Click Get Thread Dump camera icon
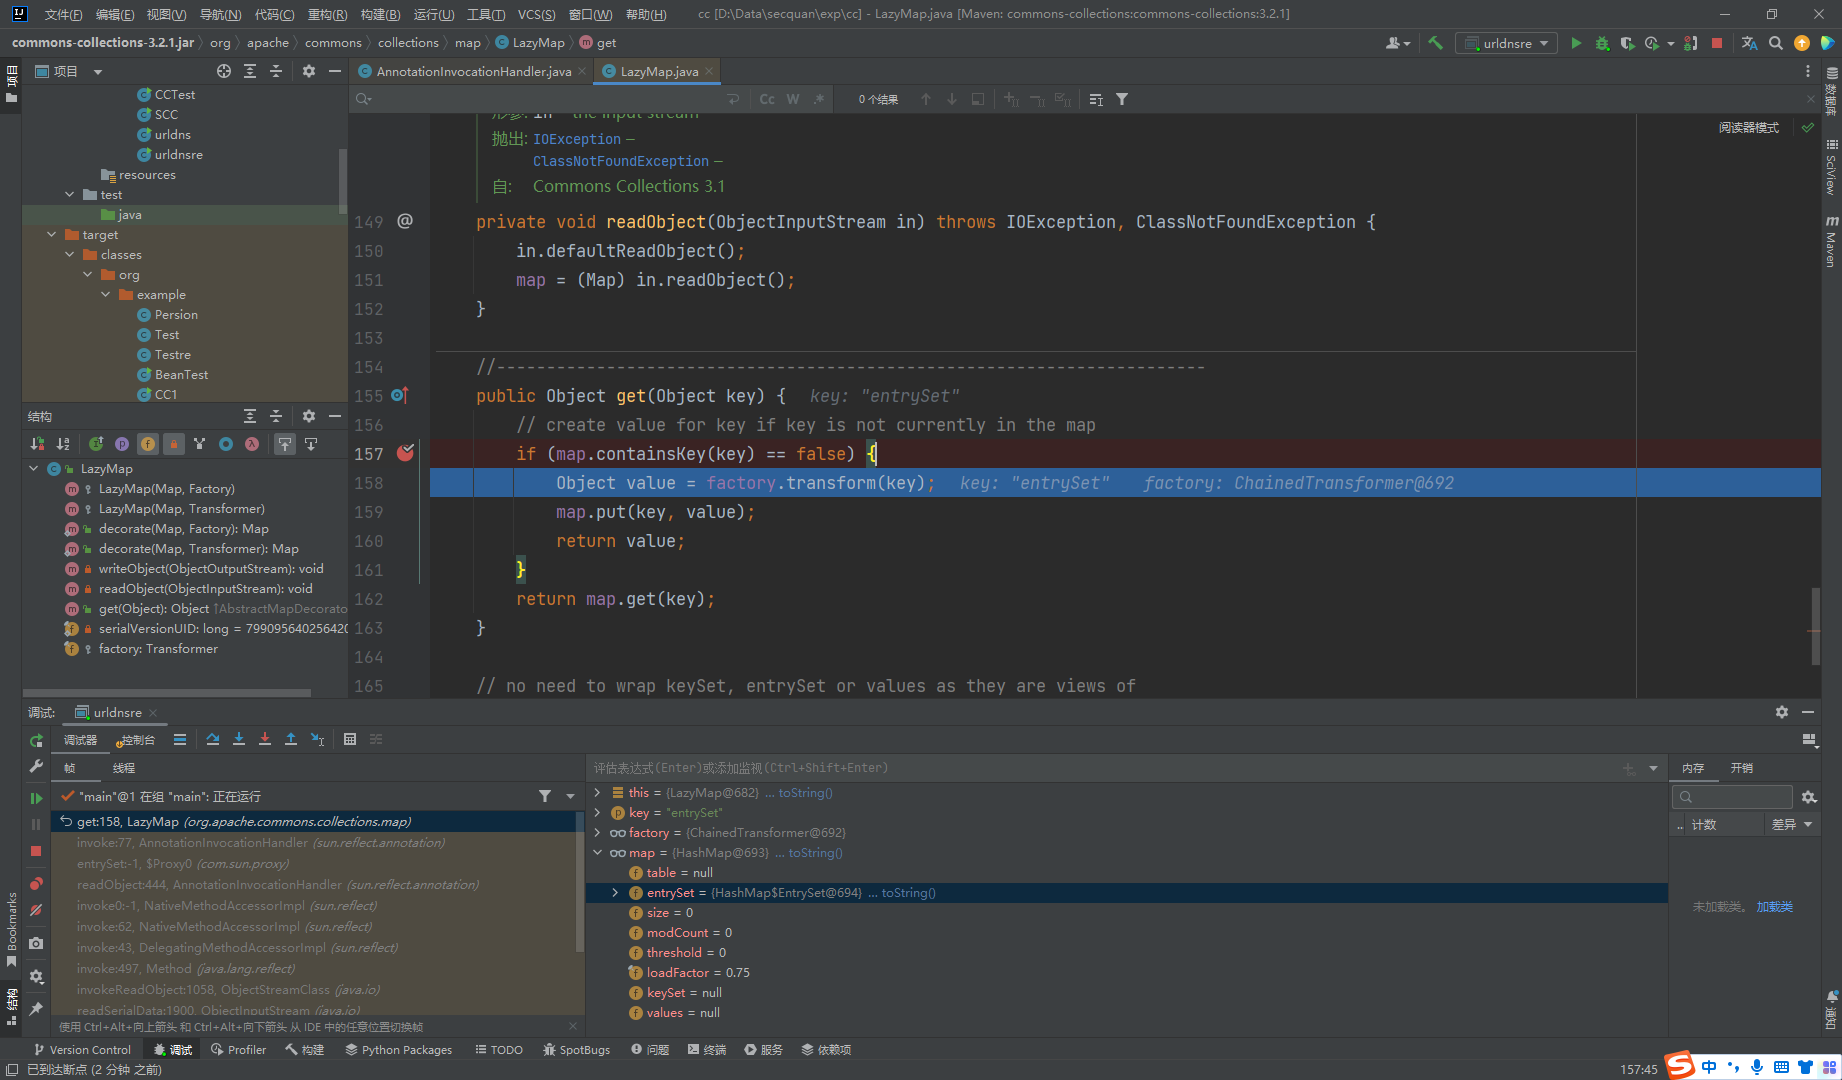1842x1080 pixels. point(36,943)
